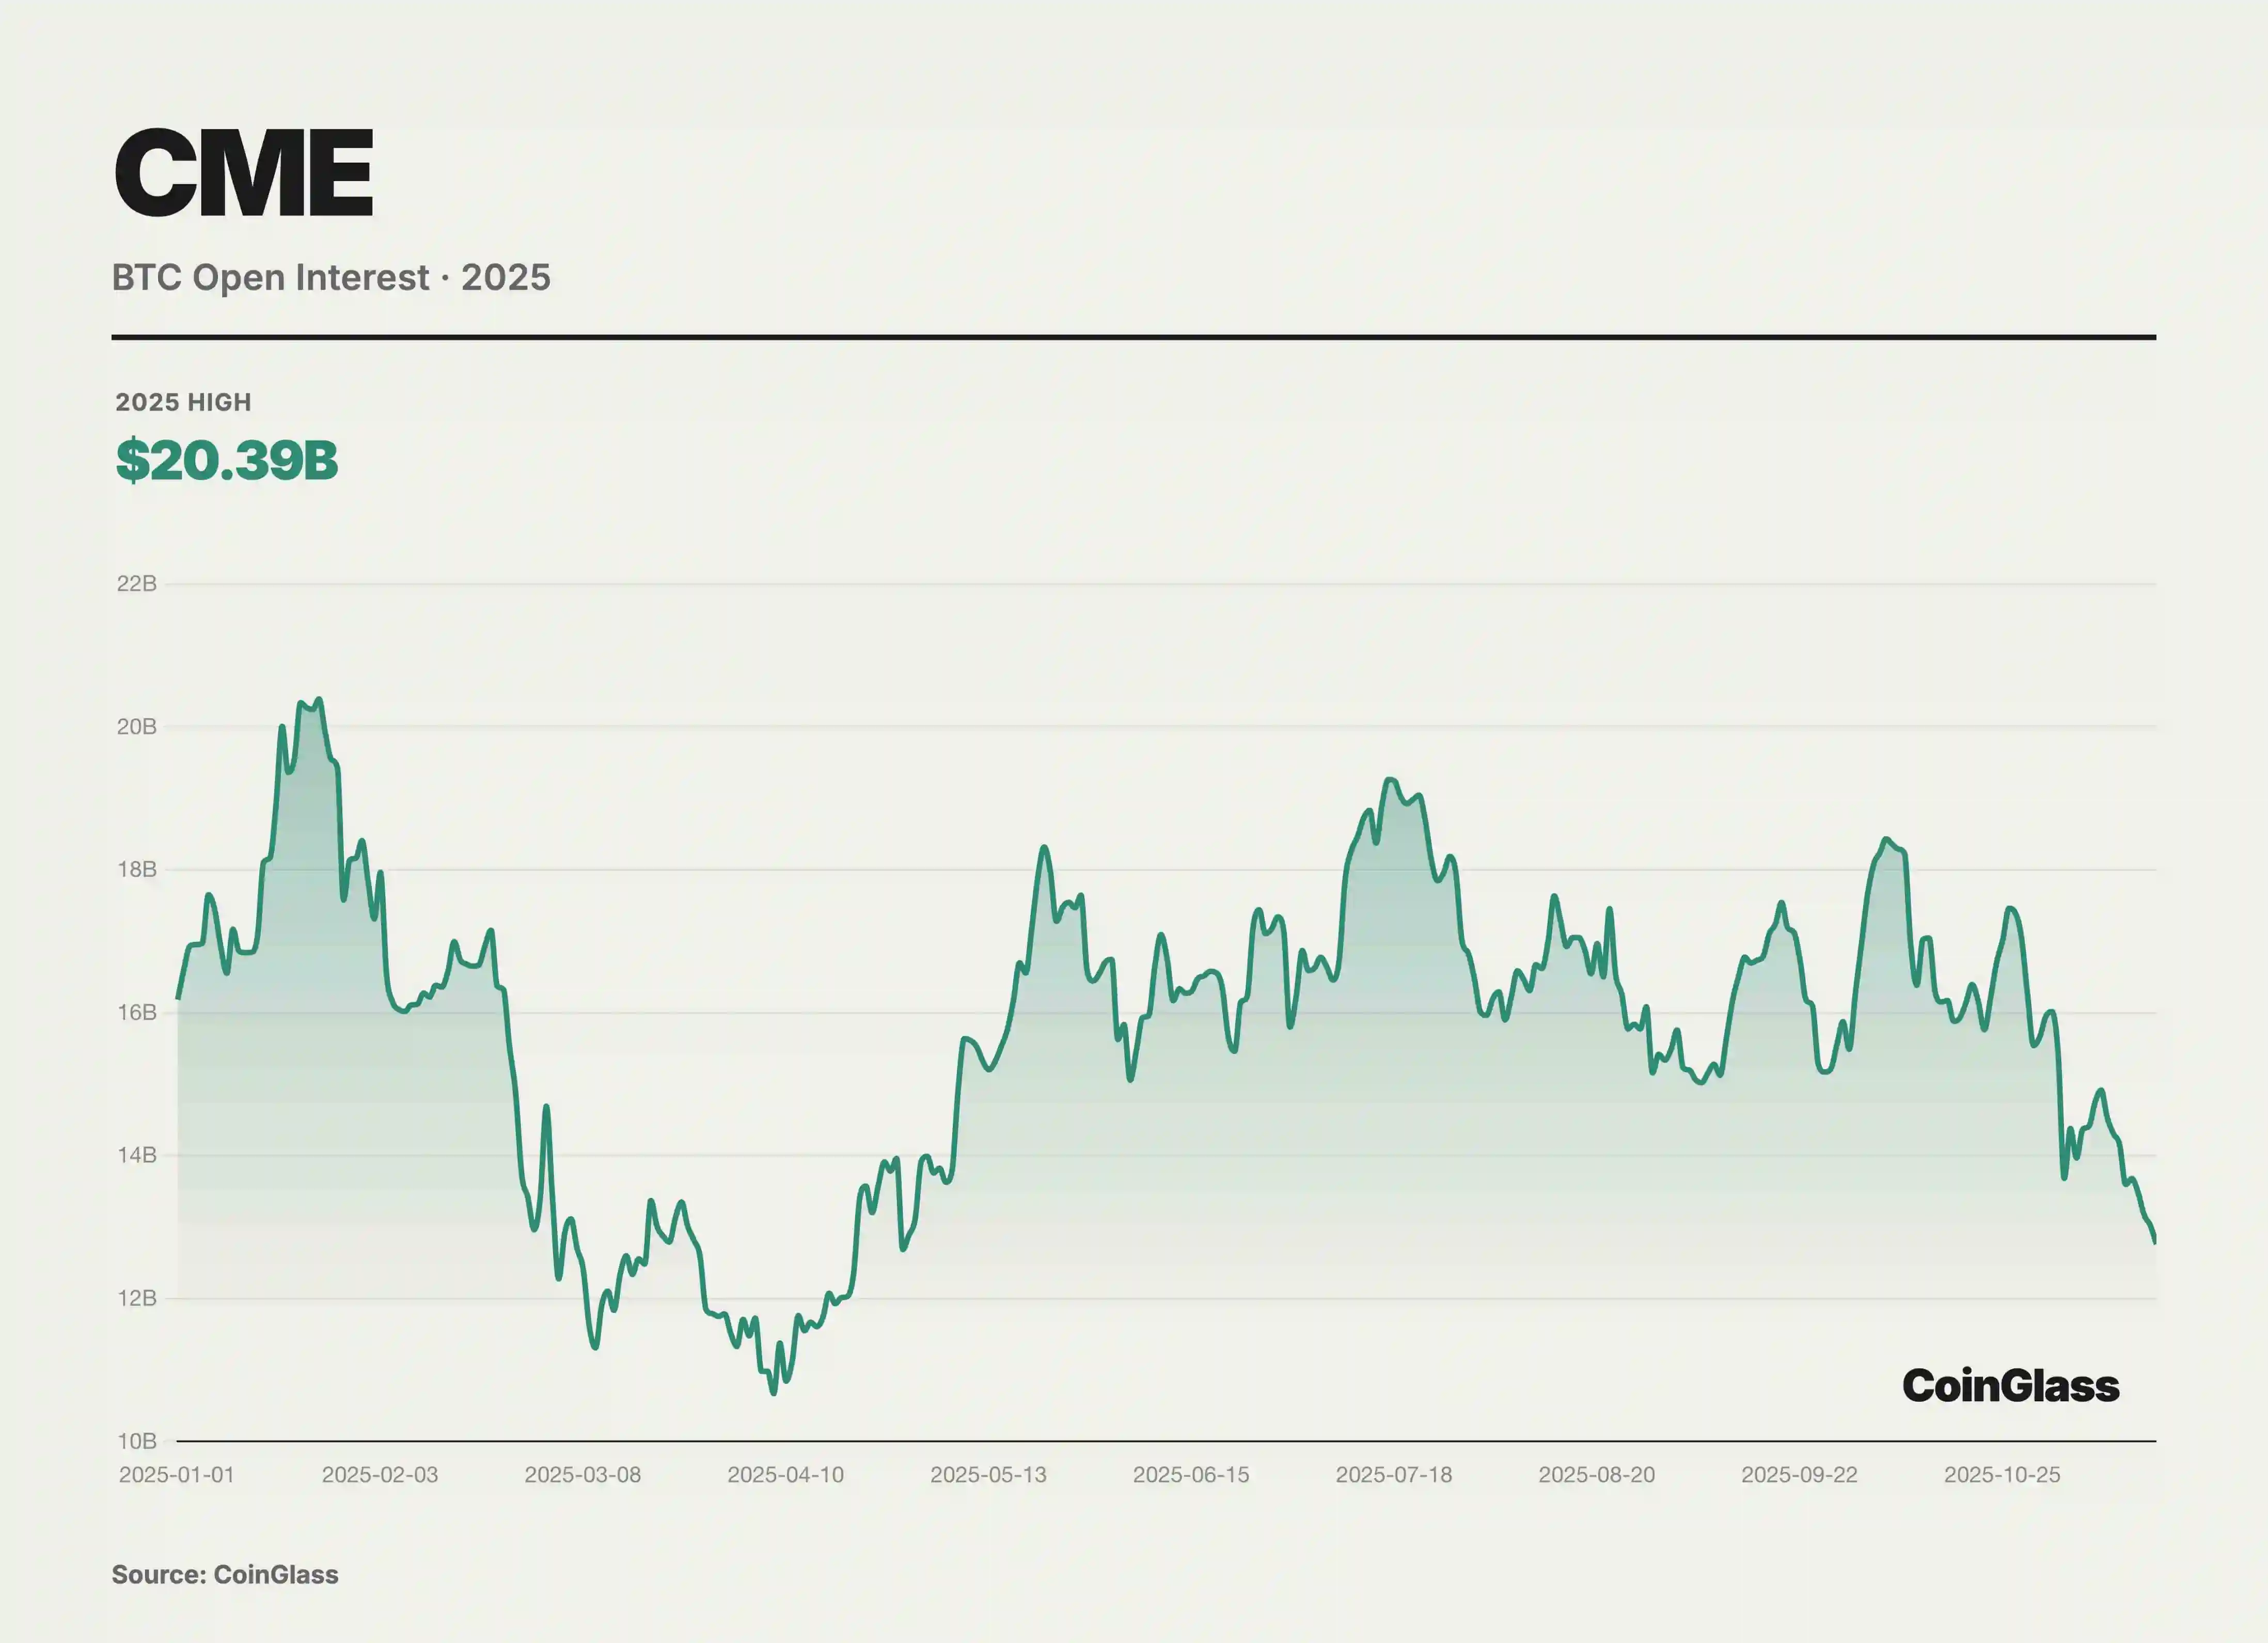
Task: Click the BTC Open Interest 2025 subtitle
Action: point(331,277)
